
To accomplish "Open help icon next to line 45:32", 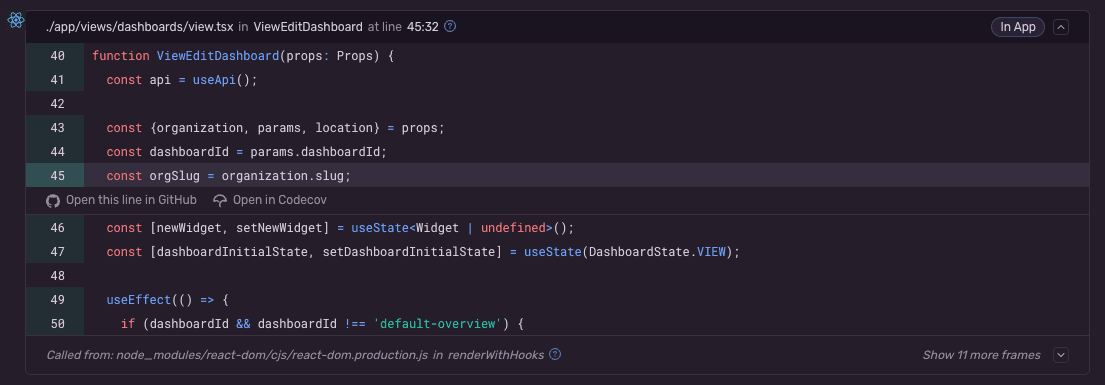I will point(450,27).
